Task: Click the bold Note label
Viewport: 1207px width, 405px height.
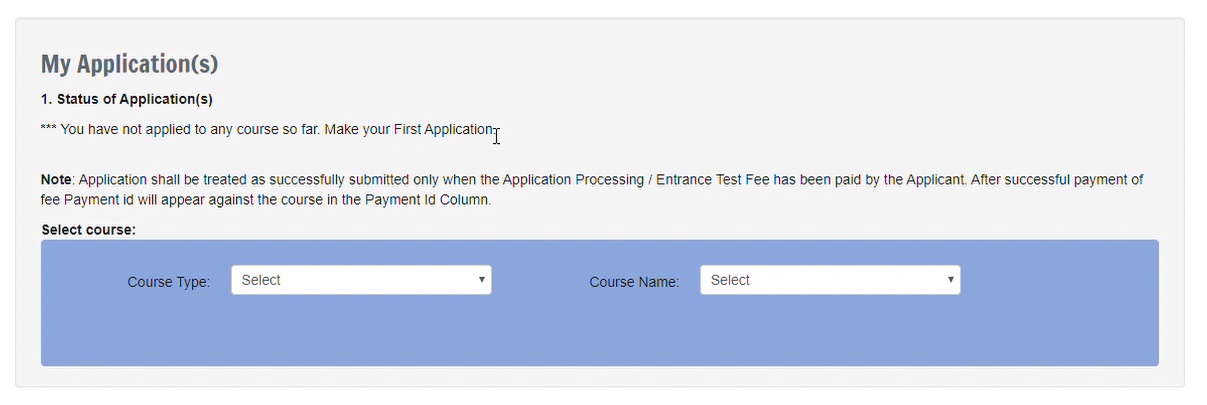Action: (56, 180)
